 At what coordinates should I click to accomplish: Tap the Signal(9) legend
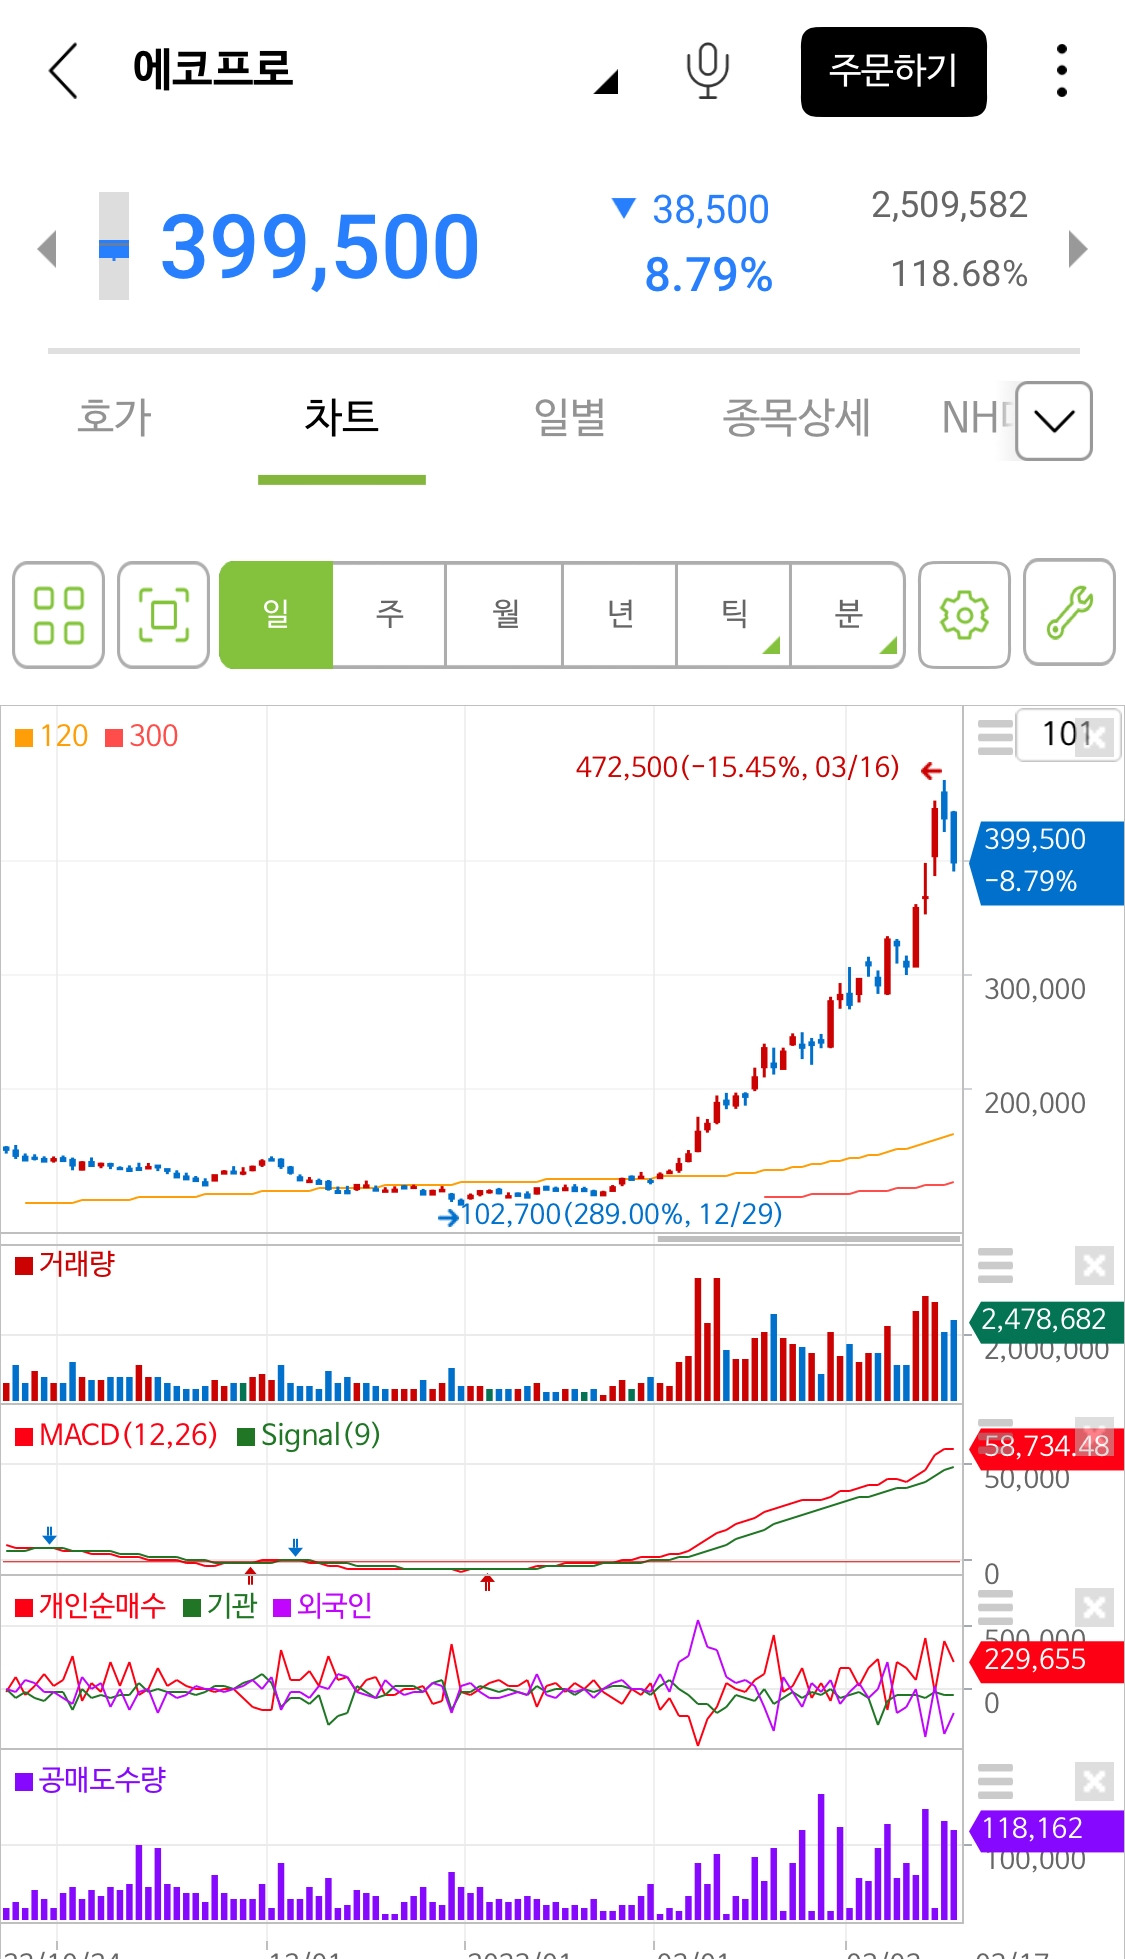tap(309, 1436)
